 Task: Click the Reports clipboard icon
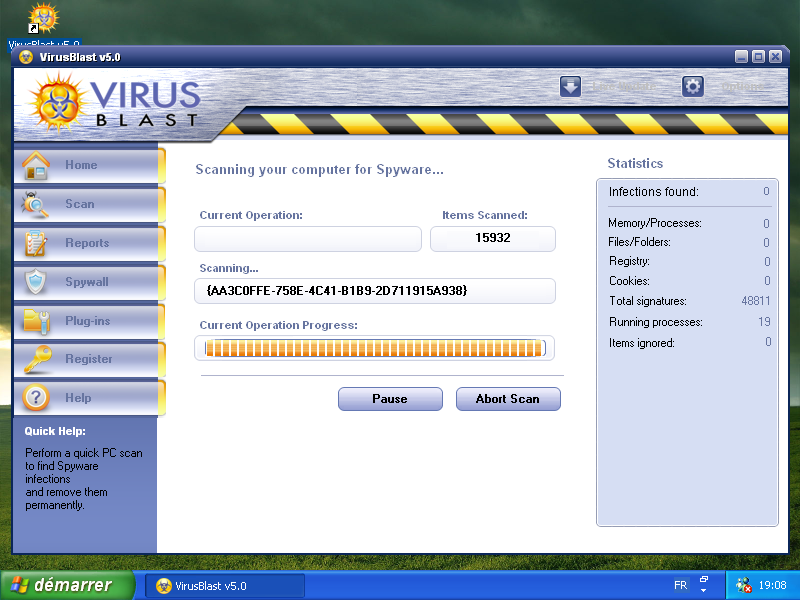pyautogui.click(x=36, y=243)
